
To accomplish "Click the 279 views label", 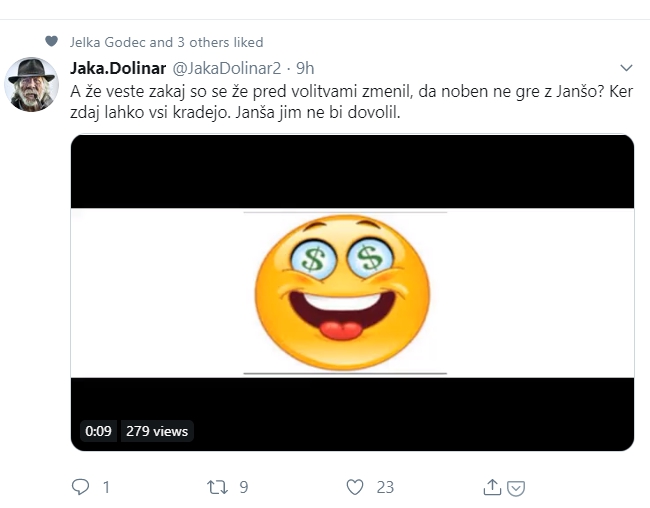I will click(157, 431).
